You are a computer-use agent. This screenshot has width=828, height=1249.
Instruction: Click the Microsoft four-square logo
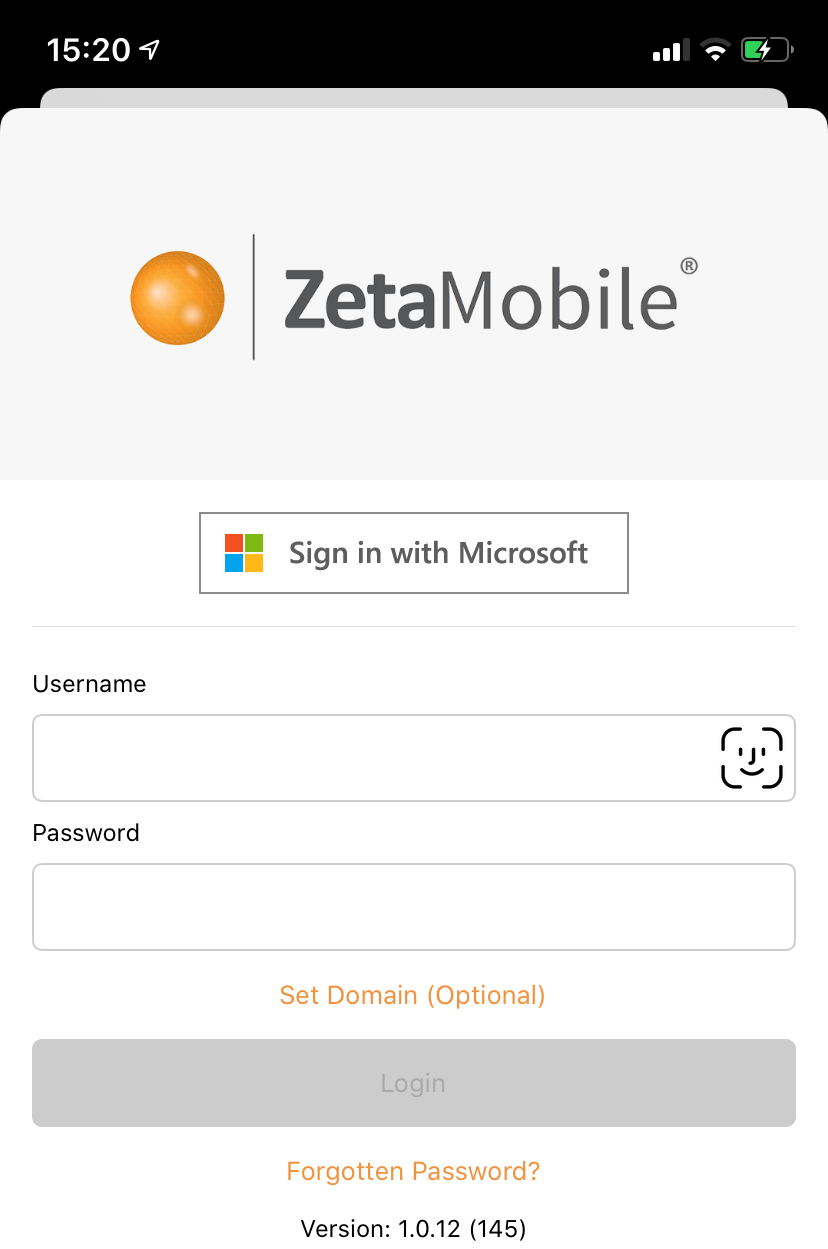pyautogui.click(x=244, y=553)
